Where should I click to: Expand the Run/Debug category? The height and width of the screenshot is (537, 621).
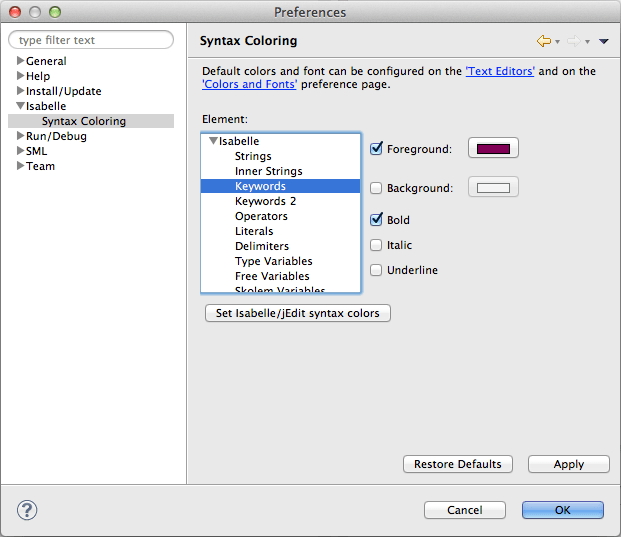coord(20,136)
